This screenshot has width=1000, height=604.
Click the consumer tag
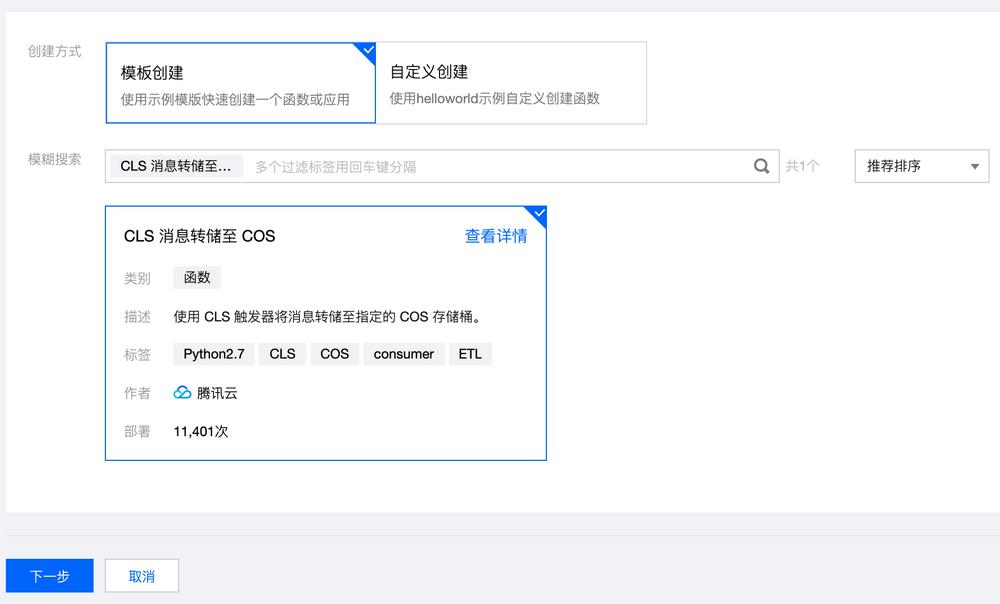[x=404, y=354]
